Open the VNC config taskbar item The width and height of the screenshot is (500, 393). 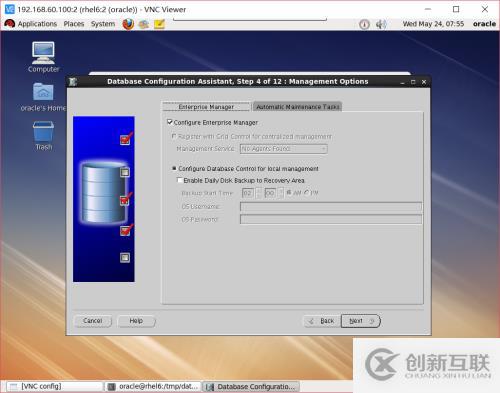click(x=54, y=386)
